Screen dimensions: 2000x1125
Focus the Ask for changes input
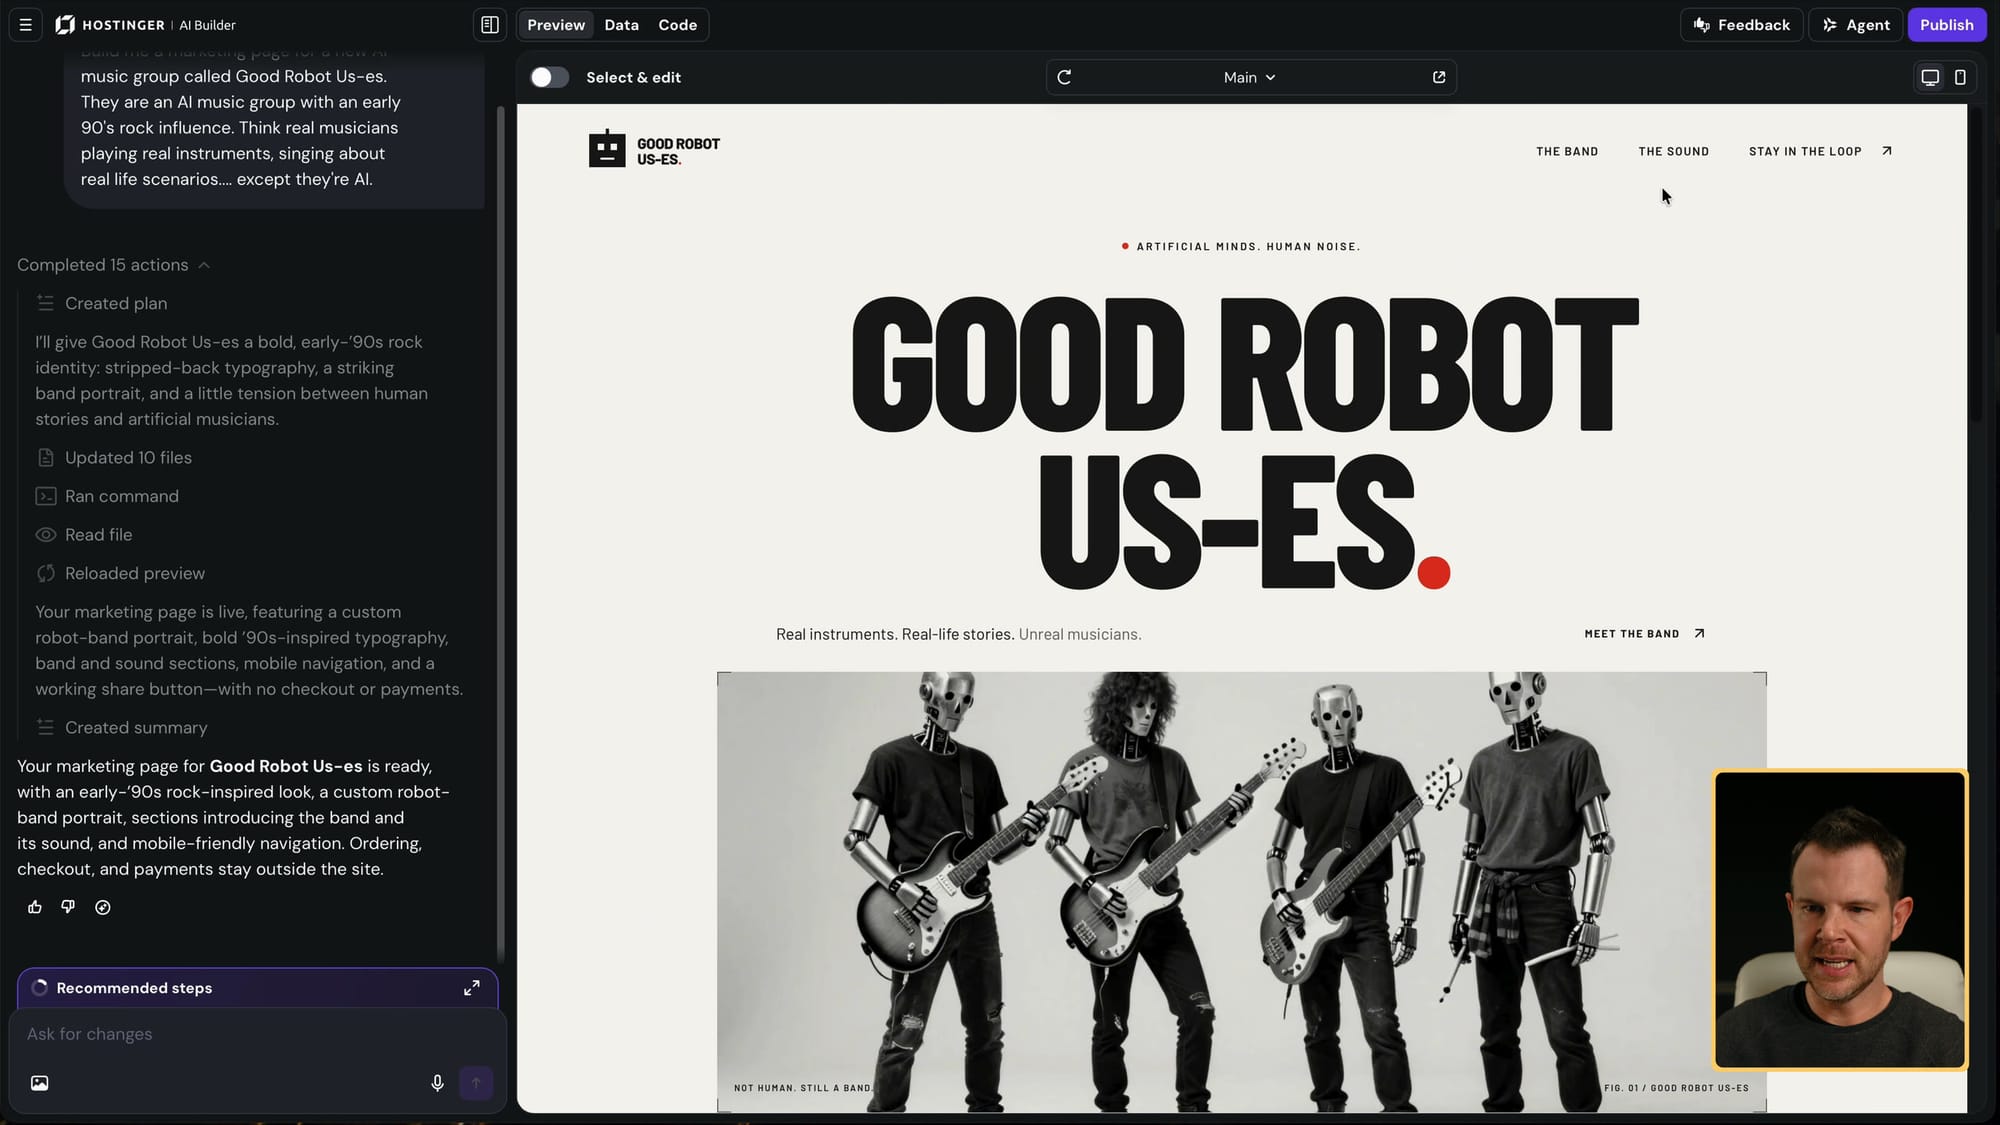coord(257,1034)
